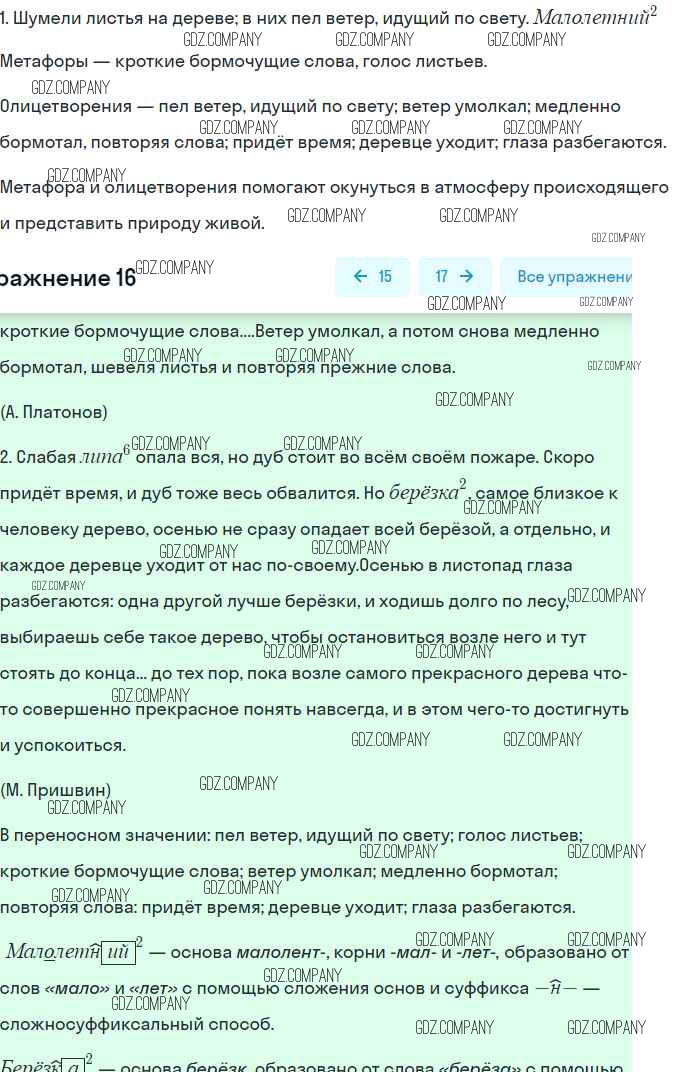Click the boxed ending "ий" in Малолетний
This screenshot has height=1072, width=680.
[118, 952]
